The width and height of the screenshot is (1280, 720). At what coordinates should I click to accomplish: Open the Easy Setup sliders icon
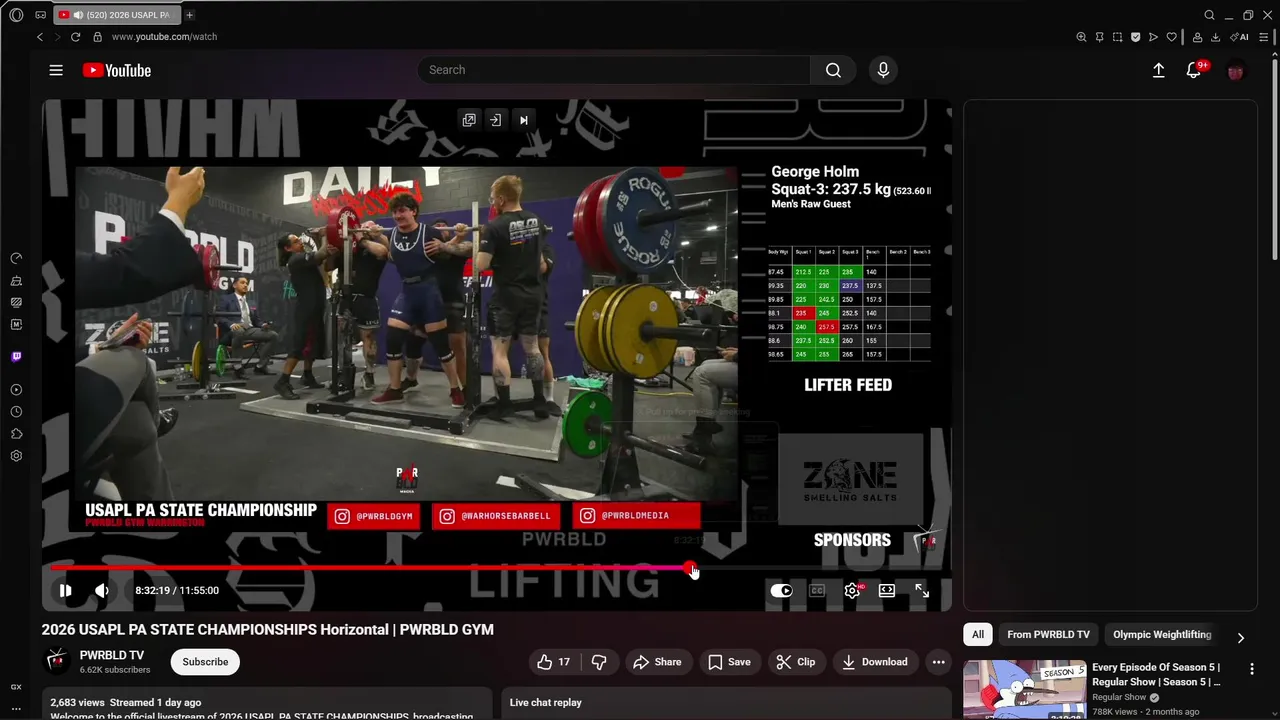click(1263, 37)
